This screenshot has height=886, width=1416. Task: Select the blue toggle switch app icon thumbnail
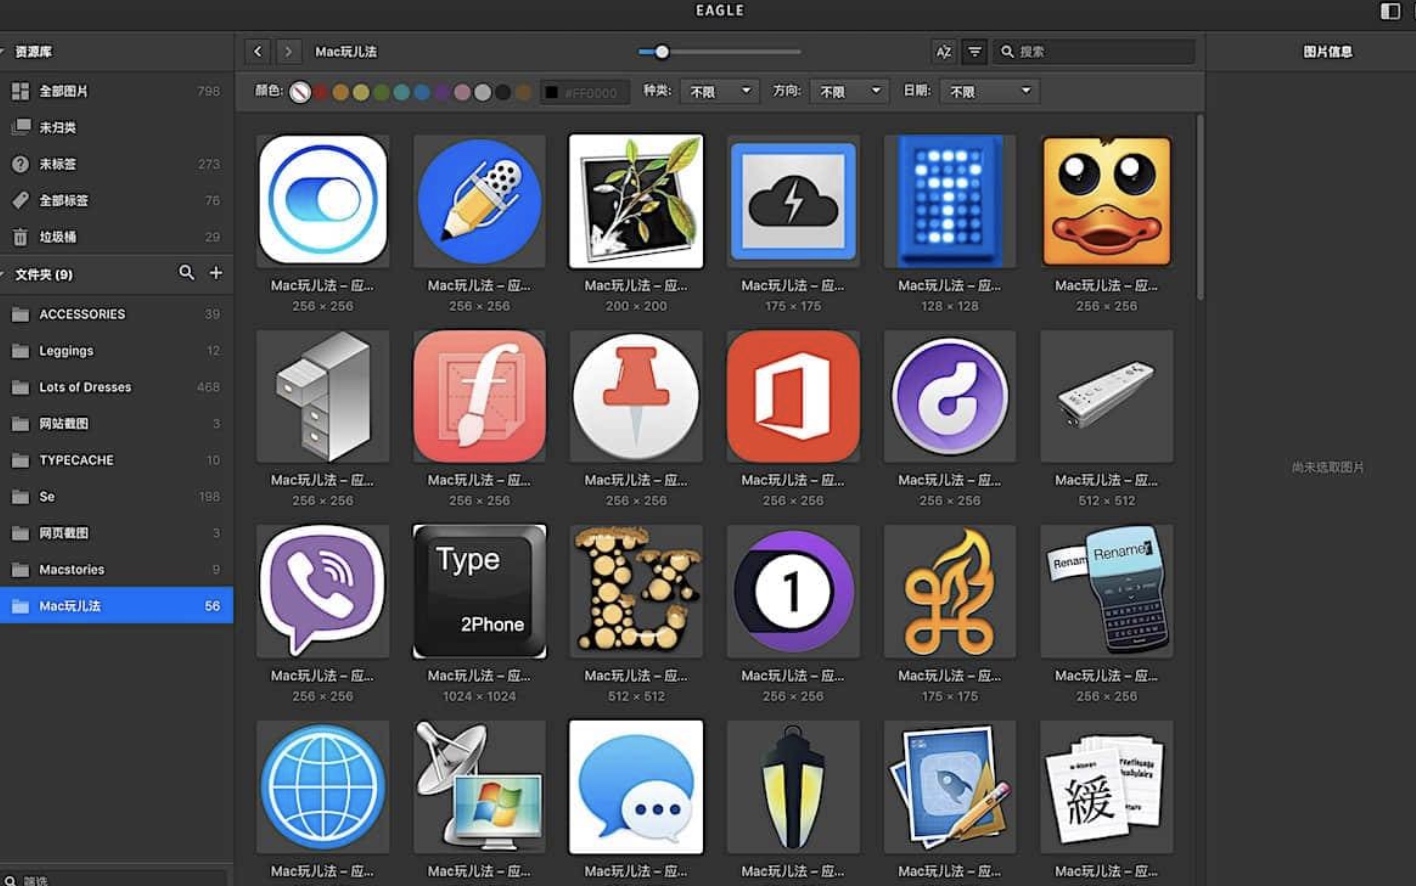323,200
